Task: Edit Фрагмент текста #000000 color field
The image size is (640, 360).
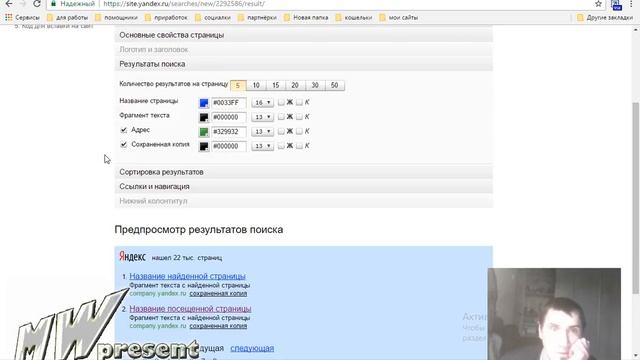Action: (x=229, y=117)
